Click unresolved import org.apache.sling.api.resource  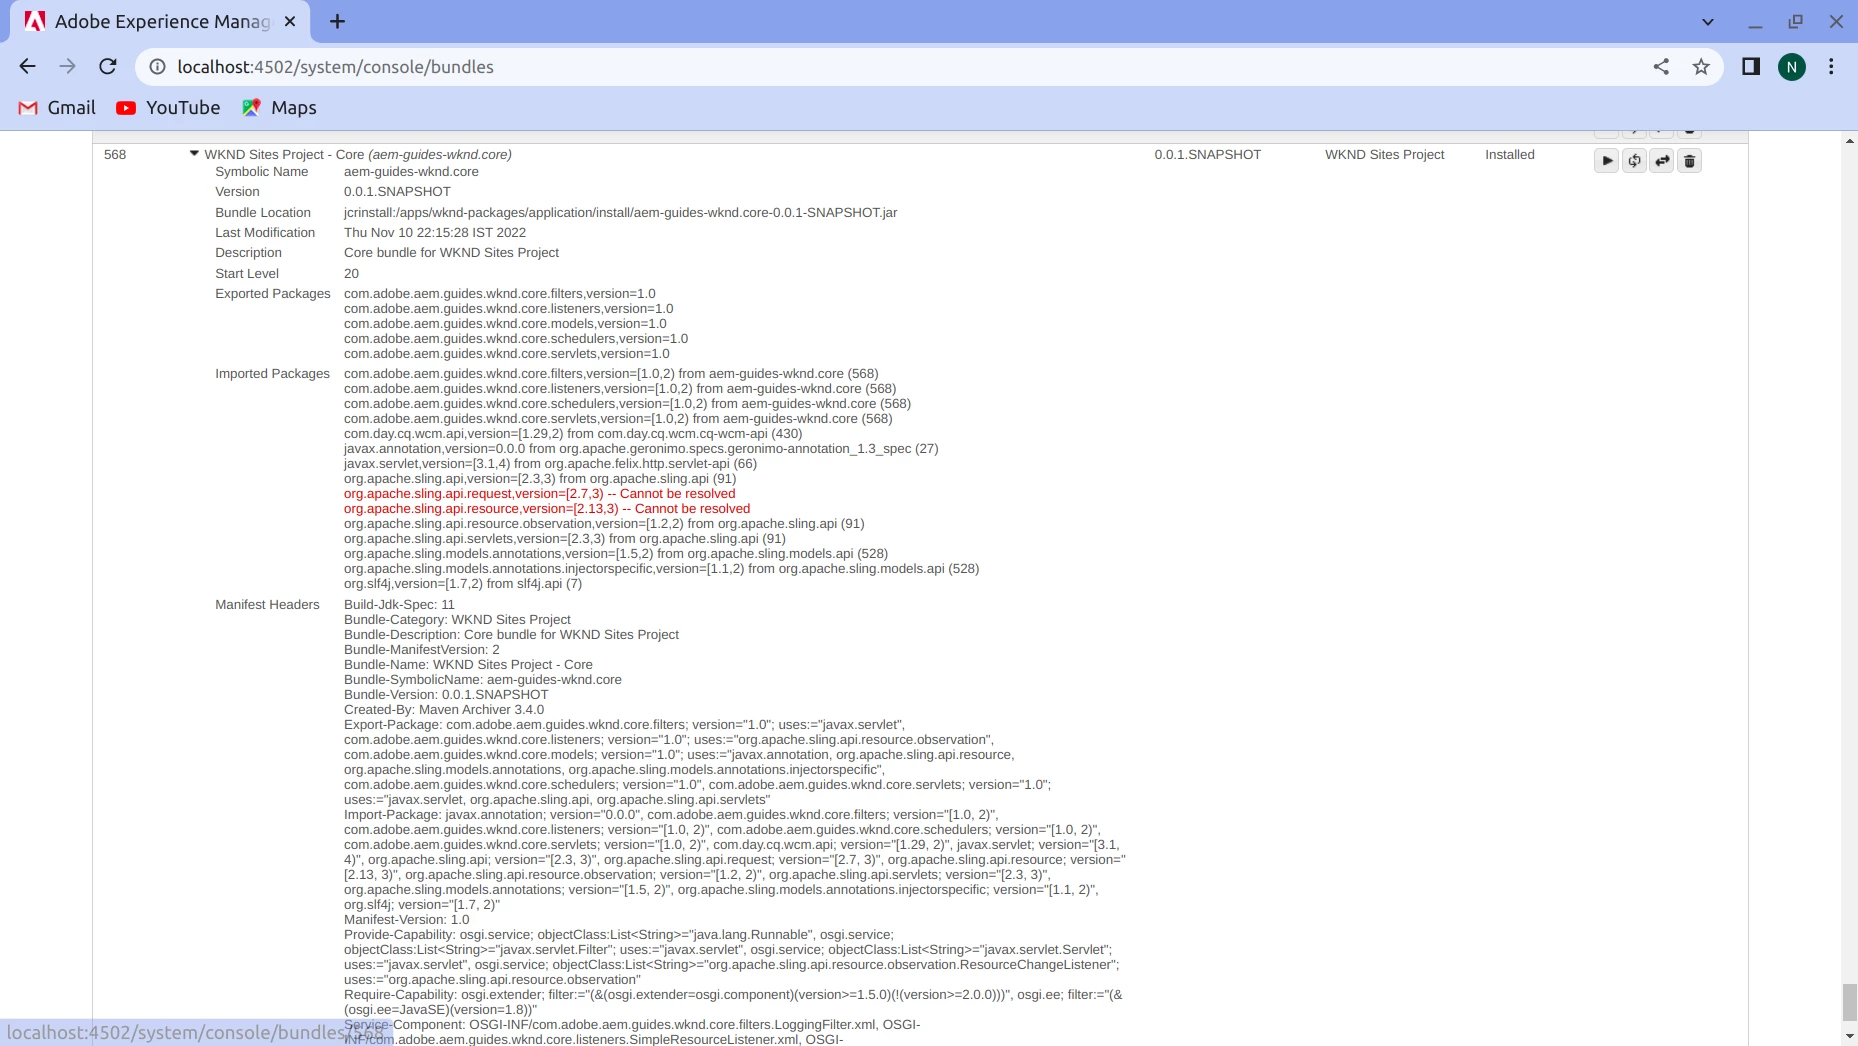click(547, 509)
